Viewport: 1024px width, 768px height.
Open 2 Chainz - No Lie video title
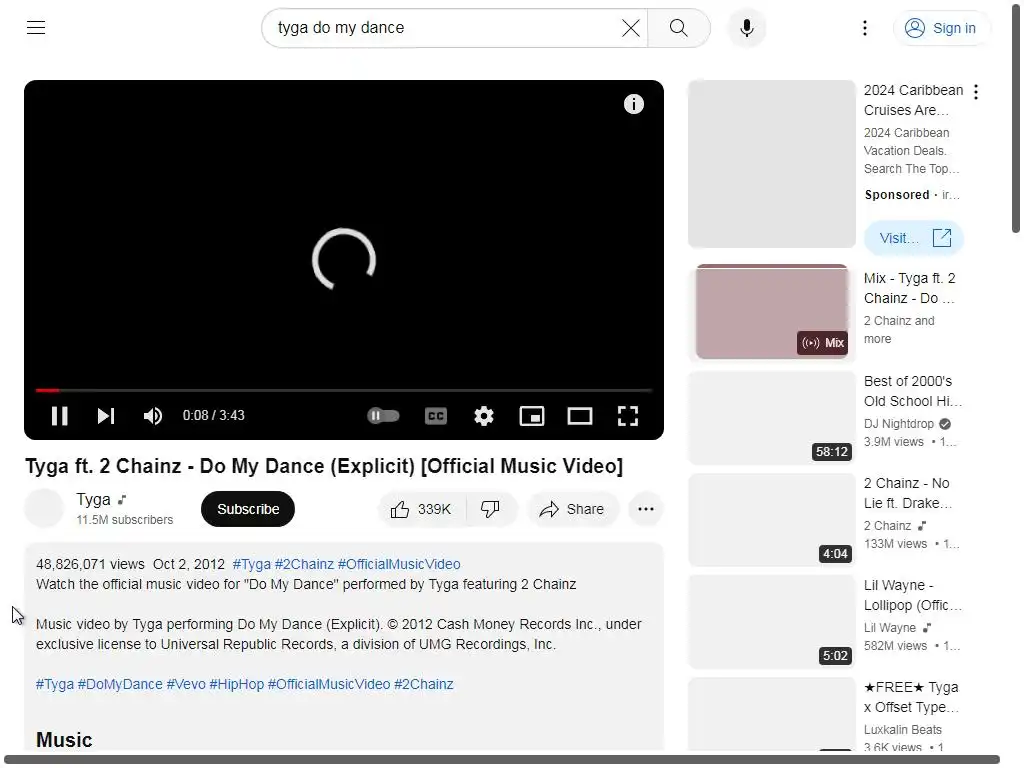(908, 493)
